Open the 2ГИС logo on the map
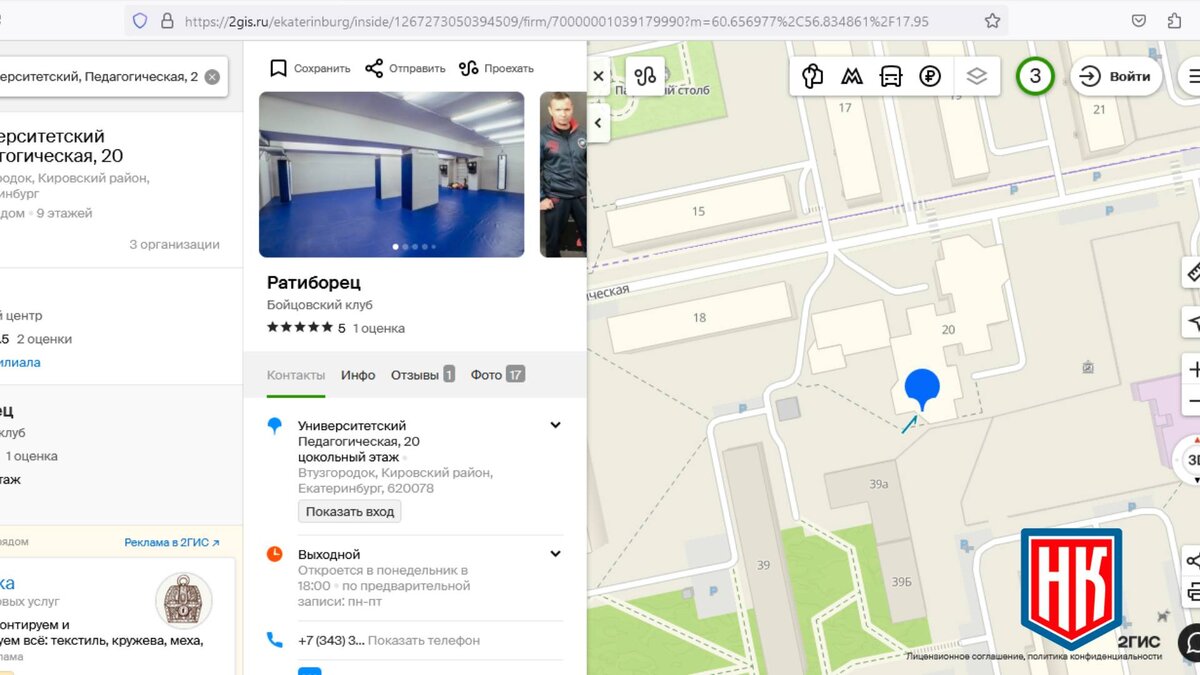Image resolution: width=1200 pixels, height=675 pixels. point(1139,641)
